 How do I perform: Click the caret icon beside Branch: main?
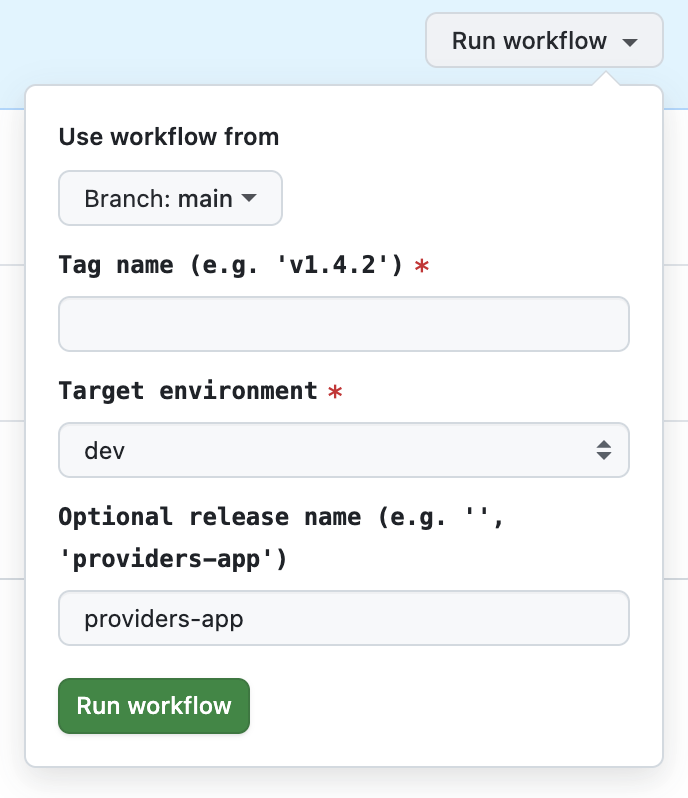(x=249, y=198)
